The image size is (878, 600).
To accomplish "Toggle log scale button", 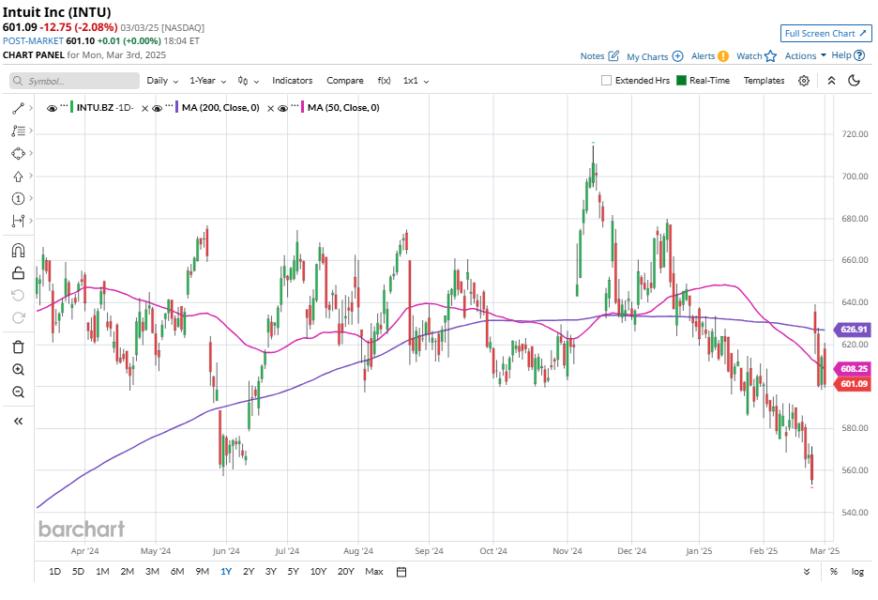I will coord(857,571).
